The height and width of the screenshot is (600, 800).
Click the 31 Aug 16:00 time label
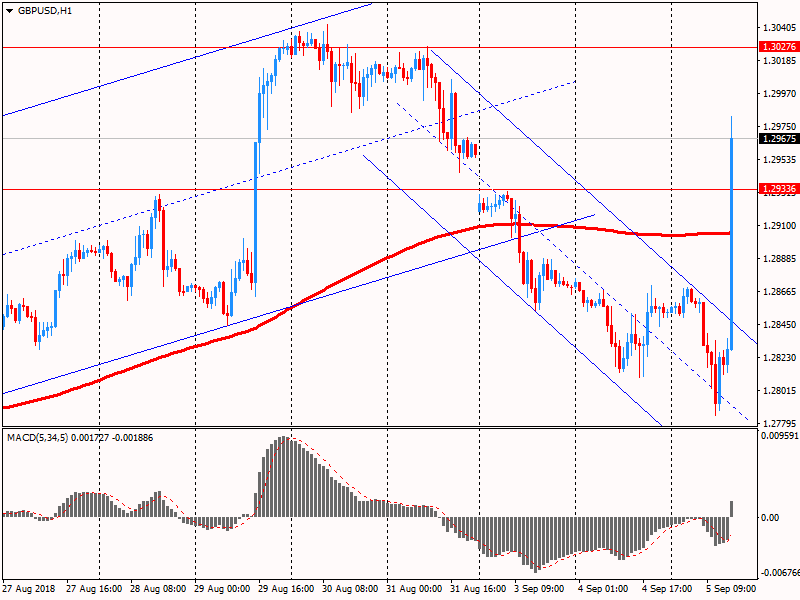478,589
